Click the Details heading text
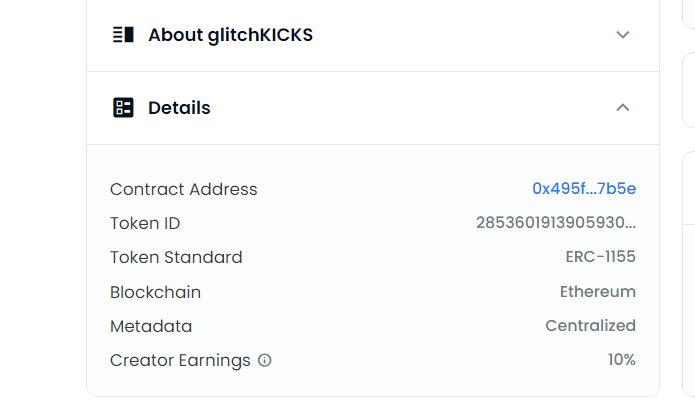 pos(179,108)
